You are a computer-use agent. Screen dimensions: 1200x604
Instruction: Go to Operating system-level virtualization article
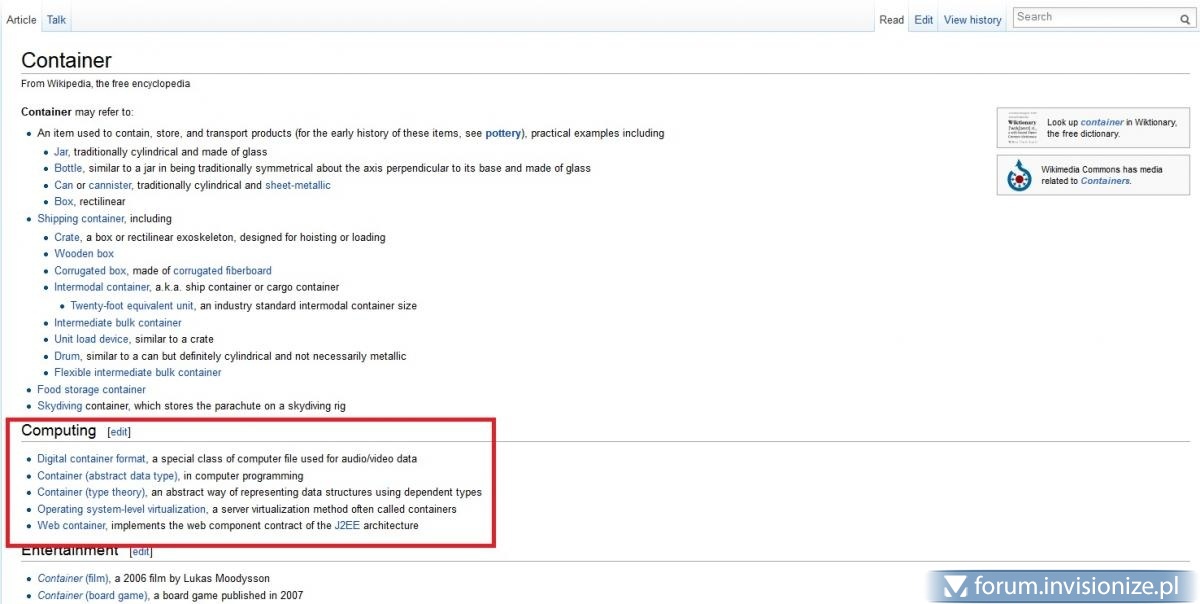[121, 509]
